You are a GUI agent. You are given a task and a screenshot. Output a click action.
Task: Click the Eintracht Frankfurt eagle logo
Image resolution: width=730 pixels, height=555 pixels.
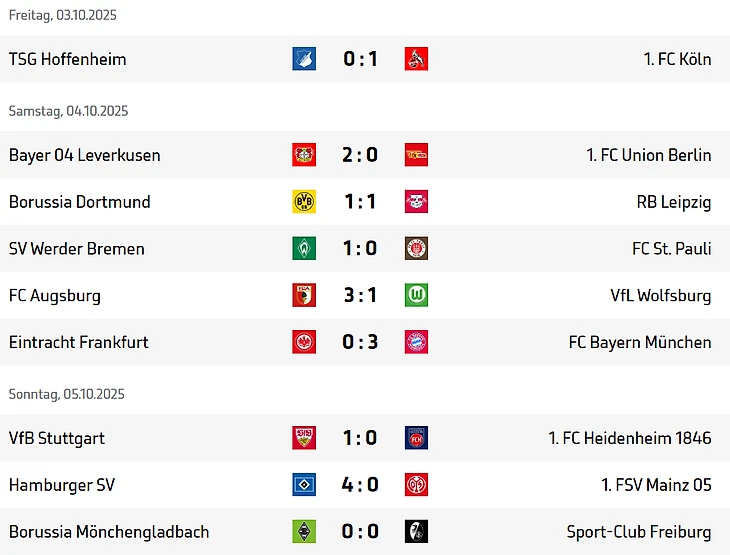304,342
